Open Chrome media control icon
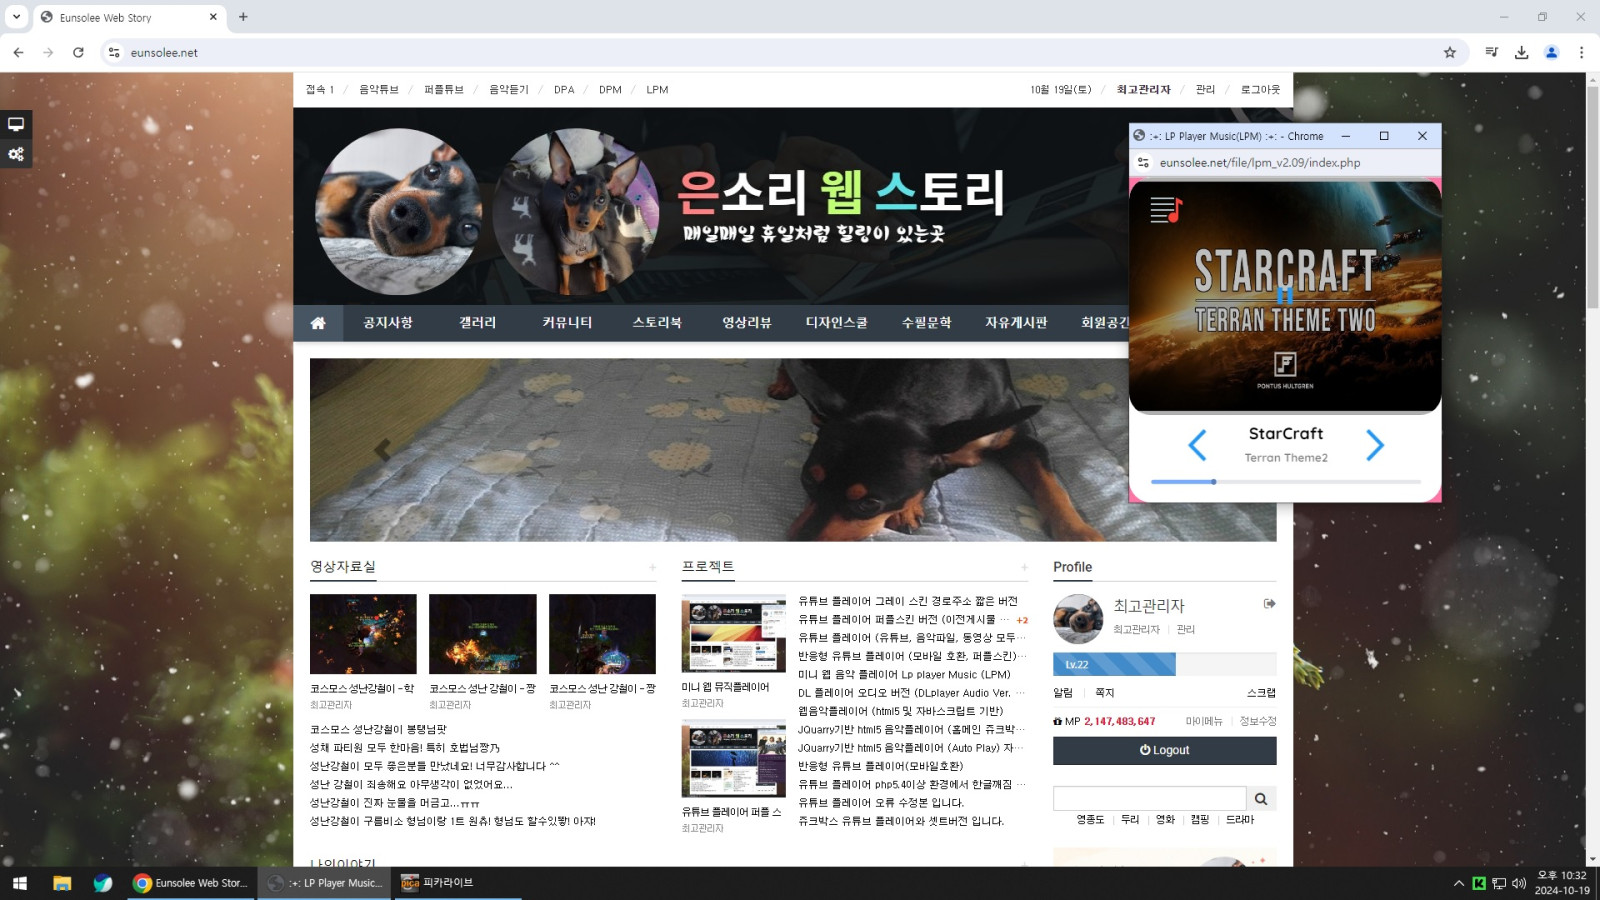The height and width of the screenshot is (900, 1600). [x=1492, y=52]
